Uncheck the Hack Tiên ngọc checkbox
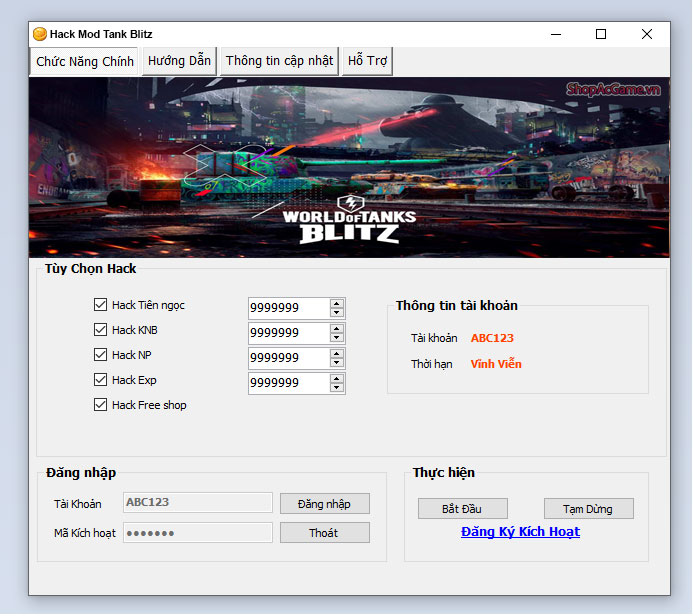The width and height of the screenshot is (693, 616). click(100, 304)
